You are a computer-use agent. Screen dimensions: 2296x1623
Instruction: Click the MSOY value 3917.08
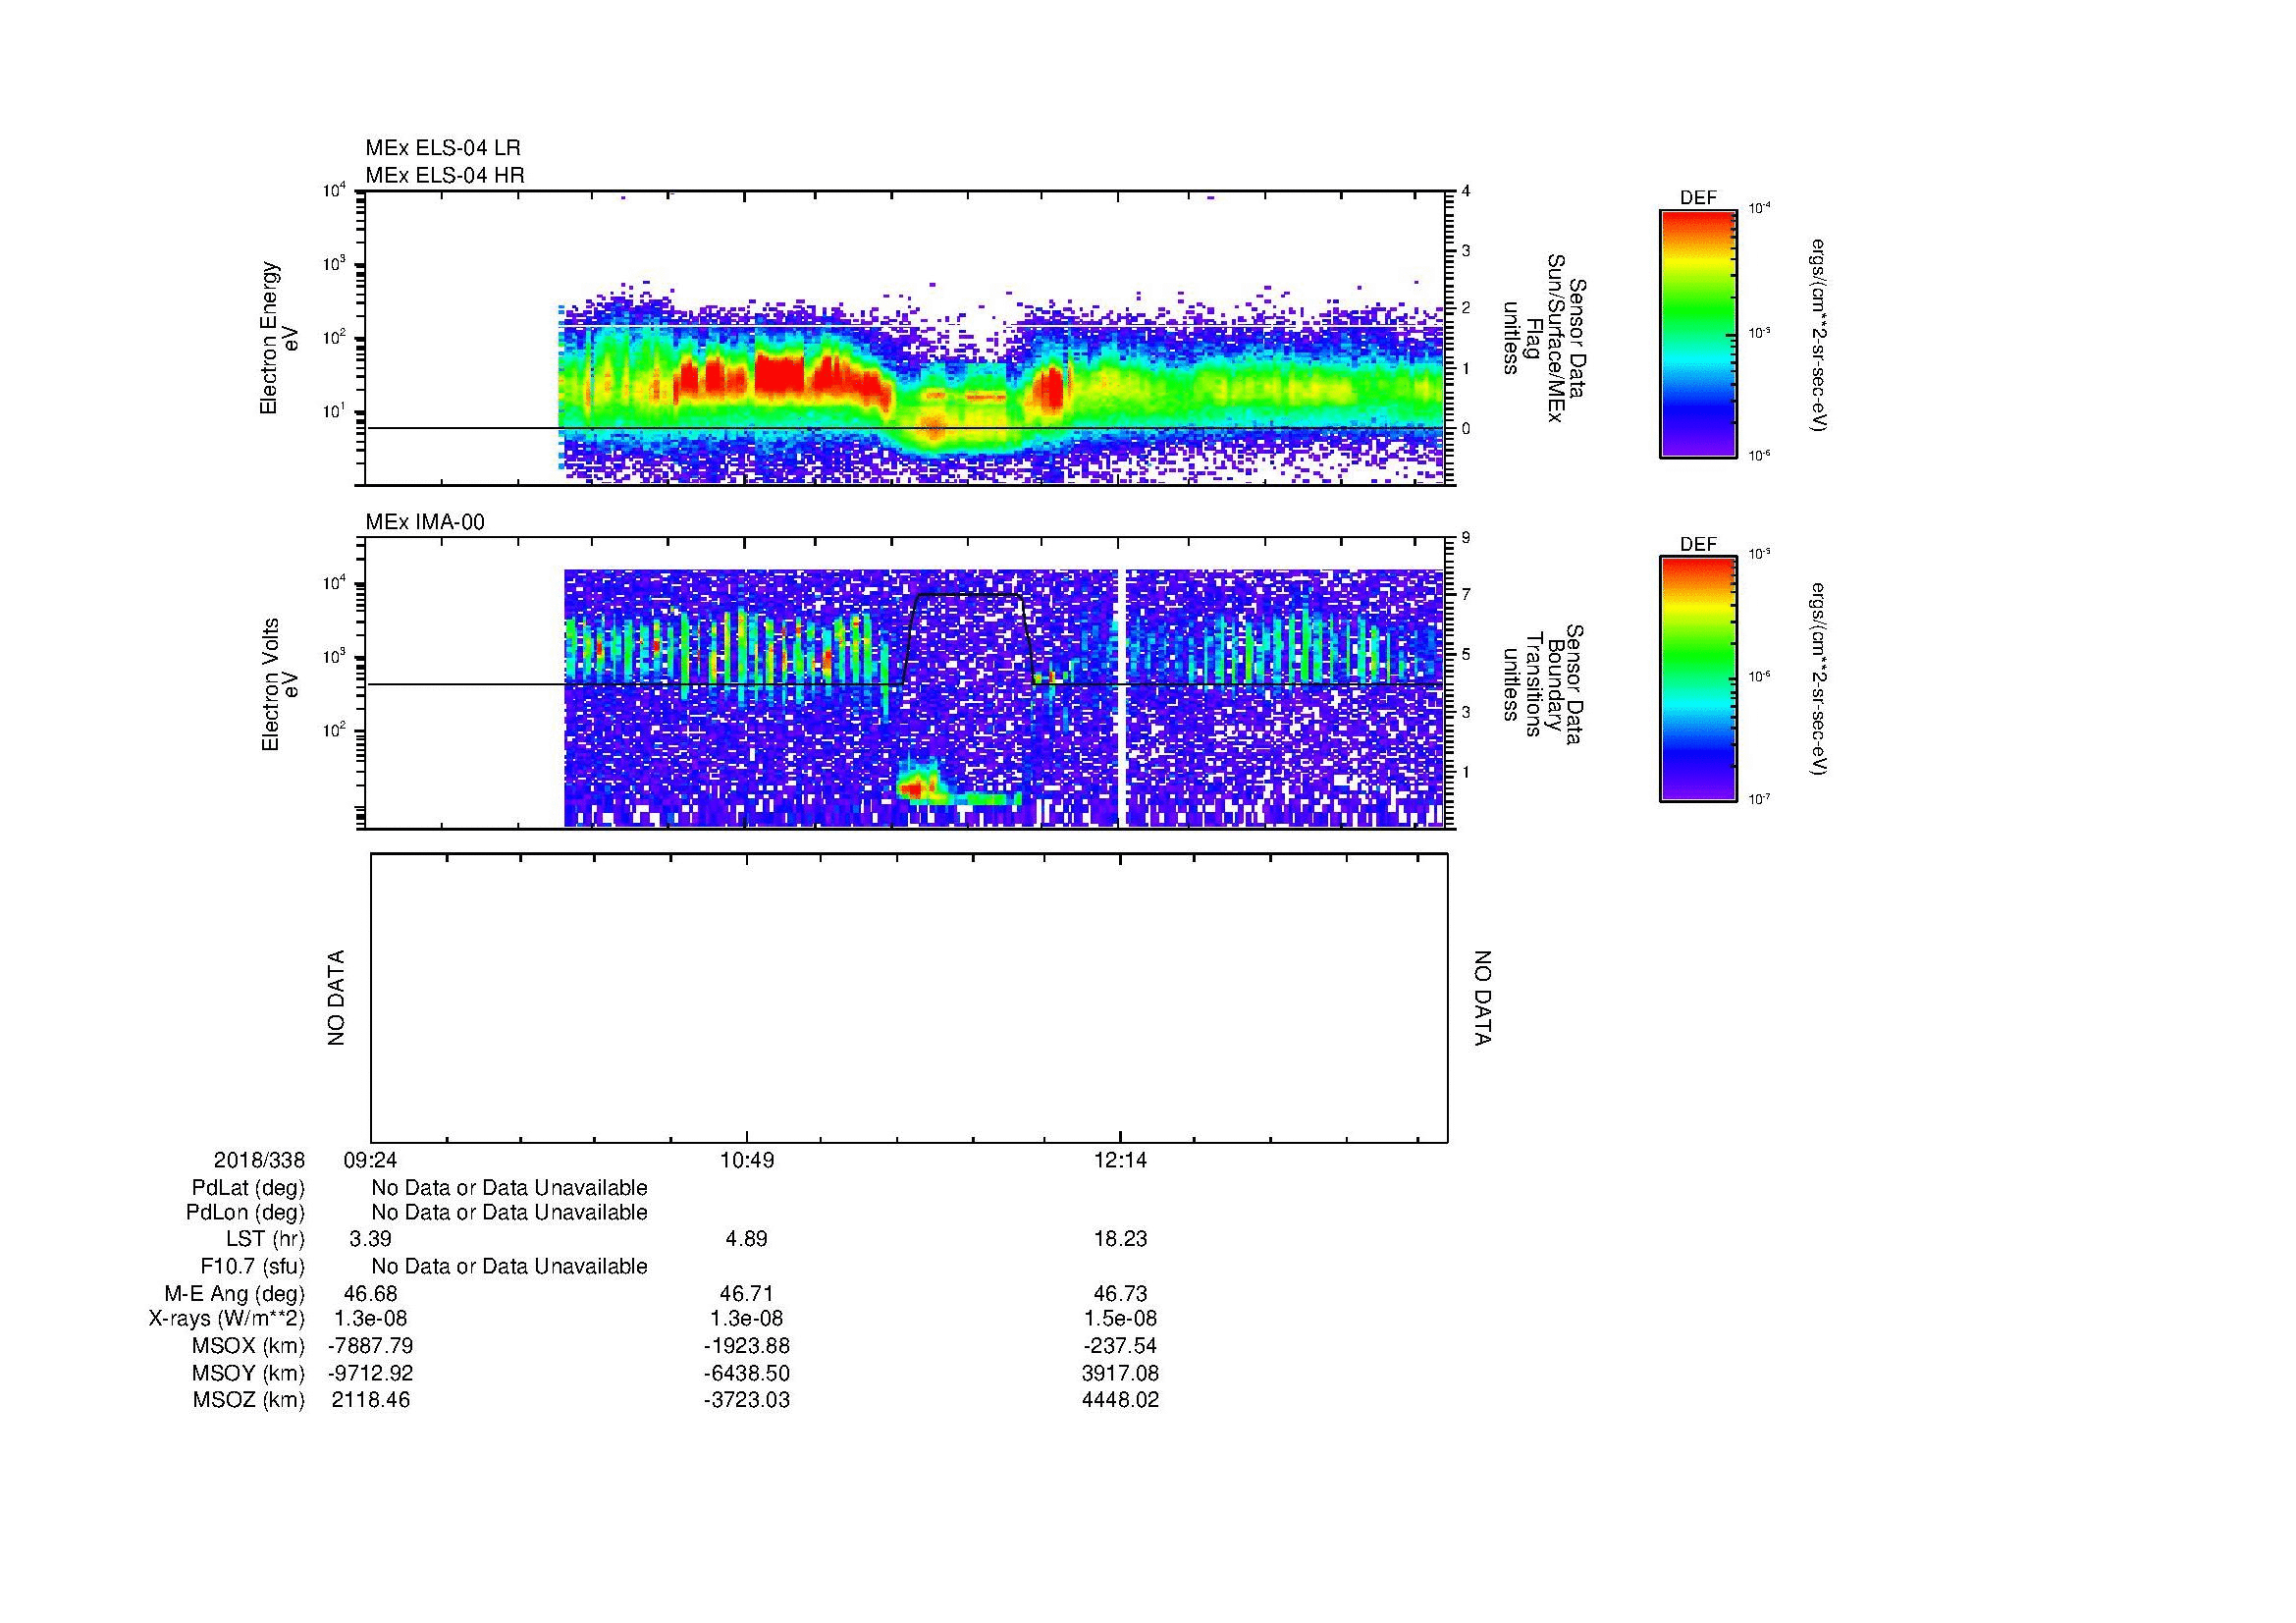coord(1121,1373)
